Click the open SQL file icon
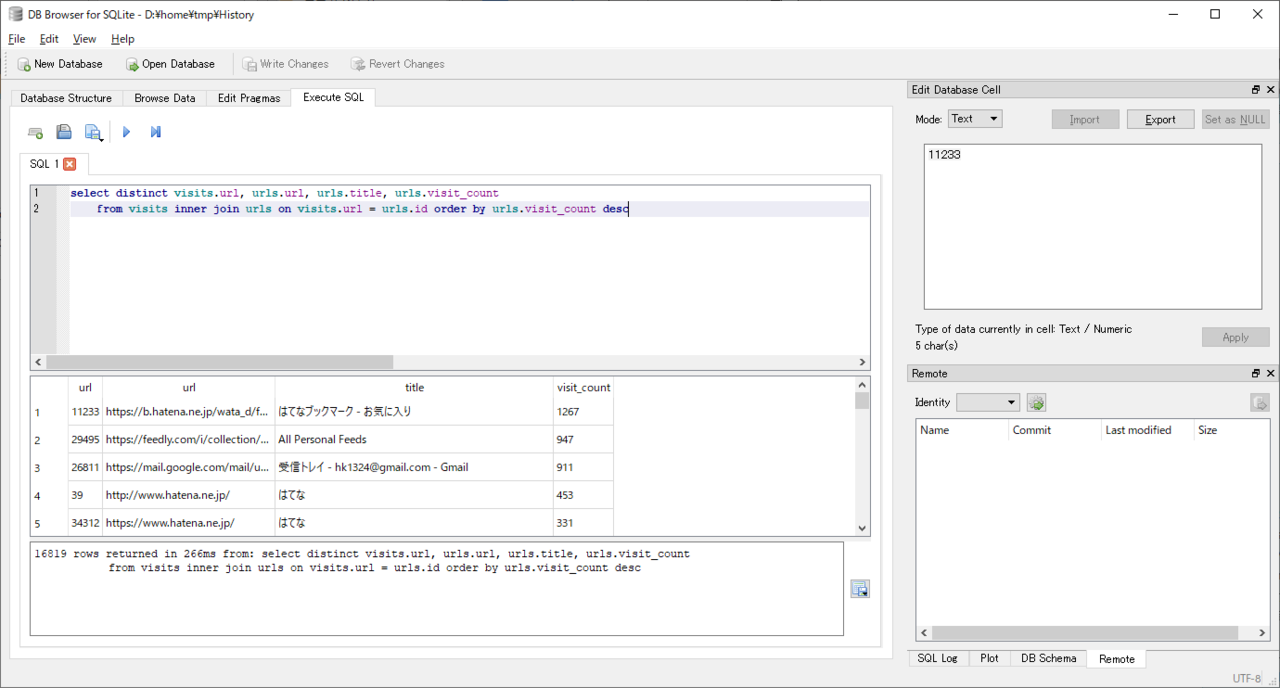Viewport: 1280px width, 688px height. tap(64, 132)
